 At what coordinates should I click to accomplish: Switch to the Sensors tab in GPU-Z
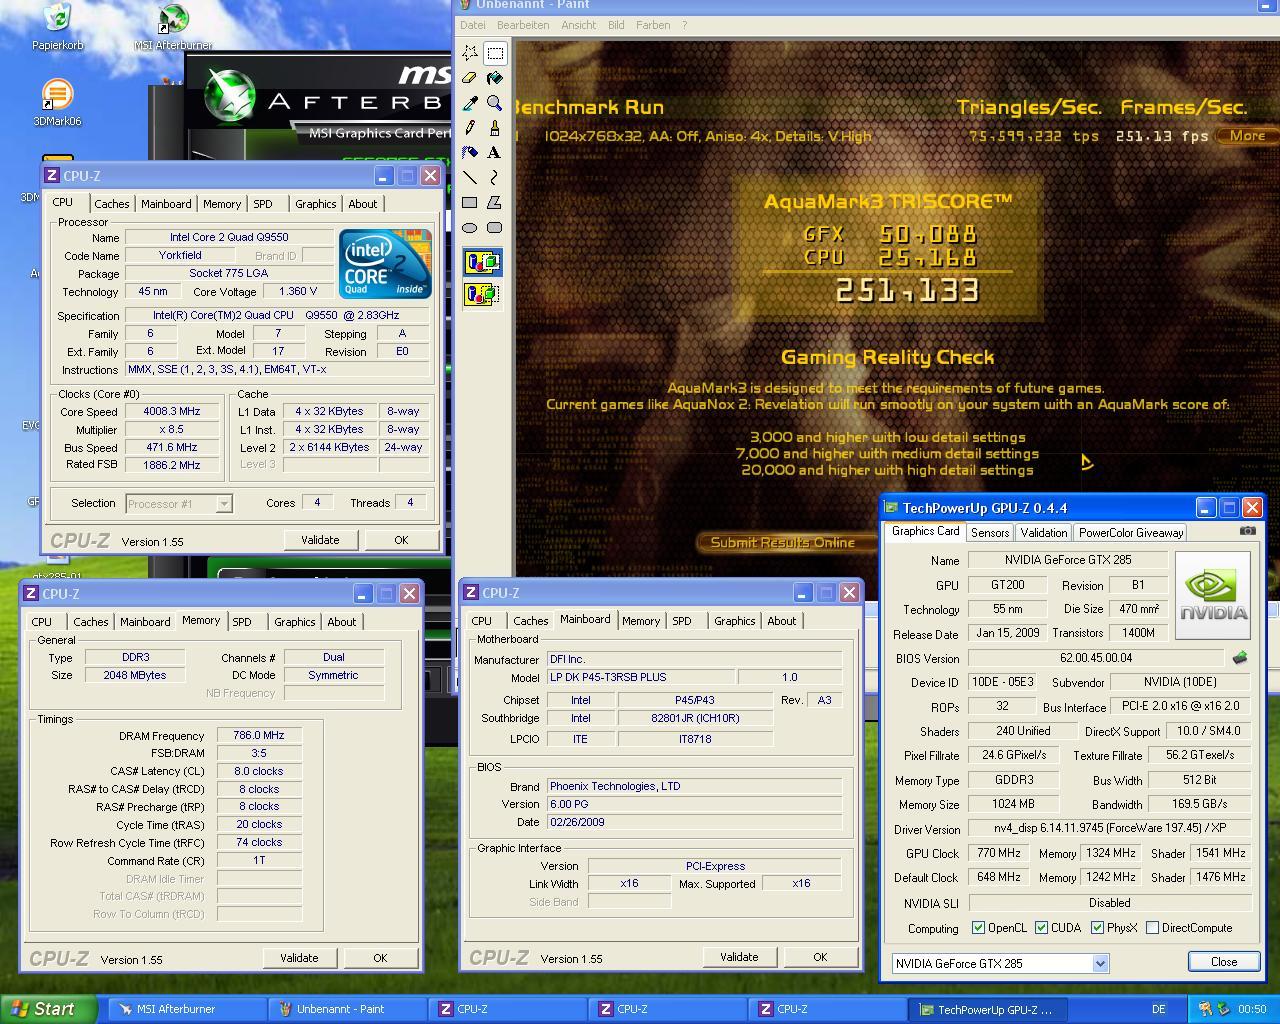(990, 533)
